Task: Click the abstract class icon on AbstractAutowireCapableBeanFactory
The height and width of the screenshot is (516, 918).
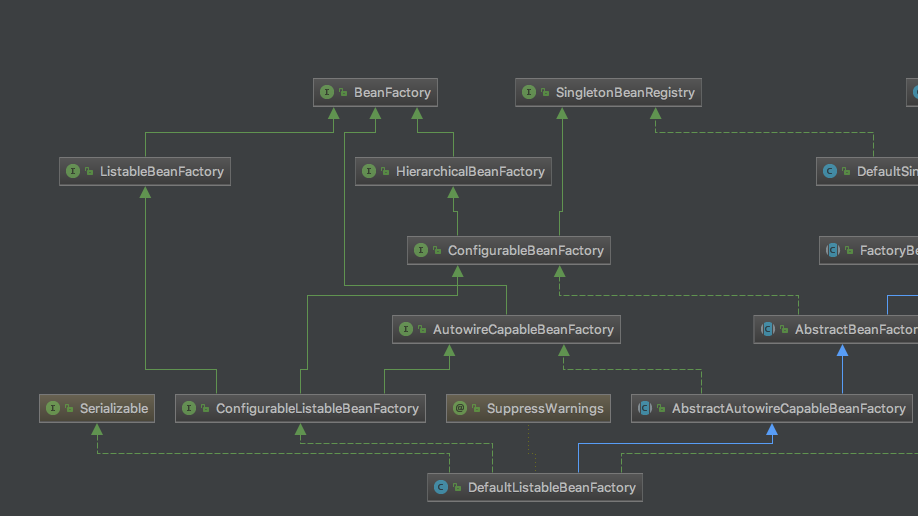Action: 645,408
